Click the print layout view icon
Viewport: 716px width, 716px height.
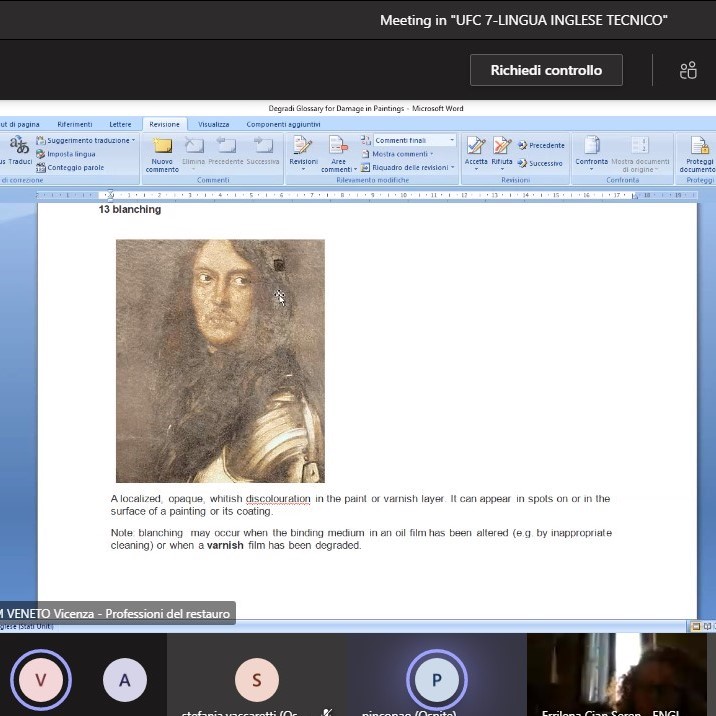click(x=696, y=626)
